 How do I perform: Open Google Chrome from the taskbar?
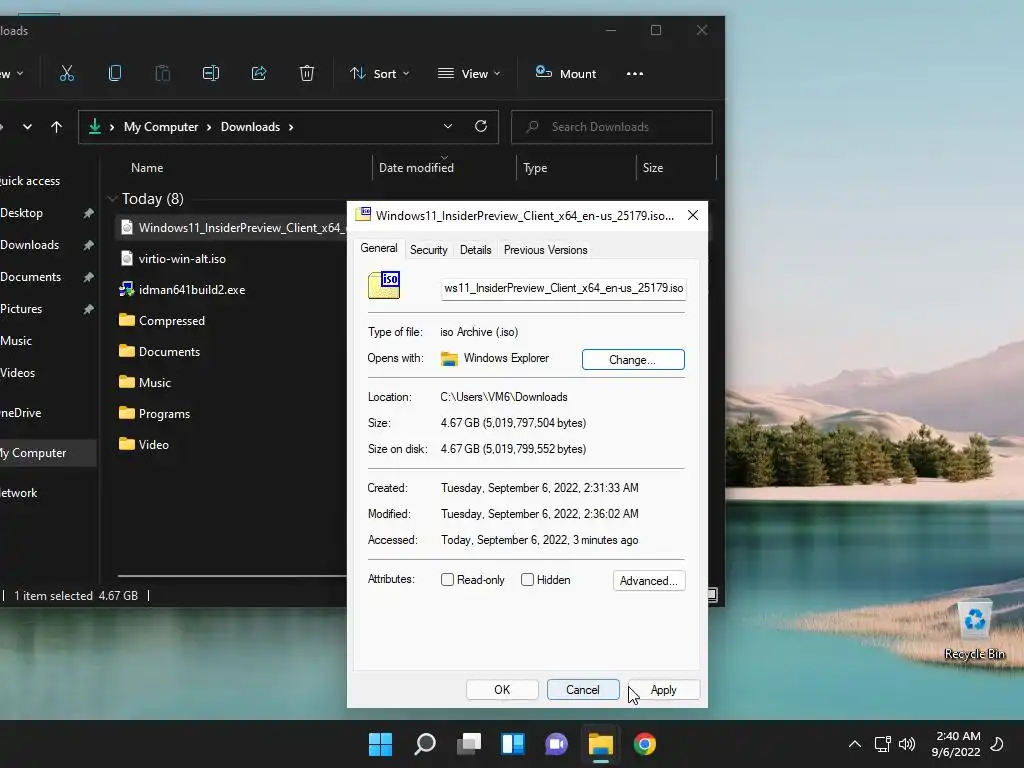pyautogui.click(x=645, y=744)
